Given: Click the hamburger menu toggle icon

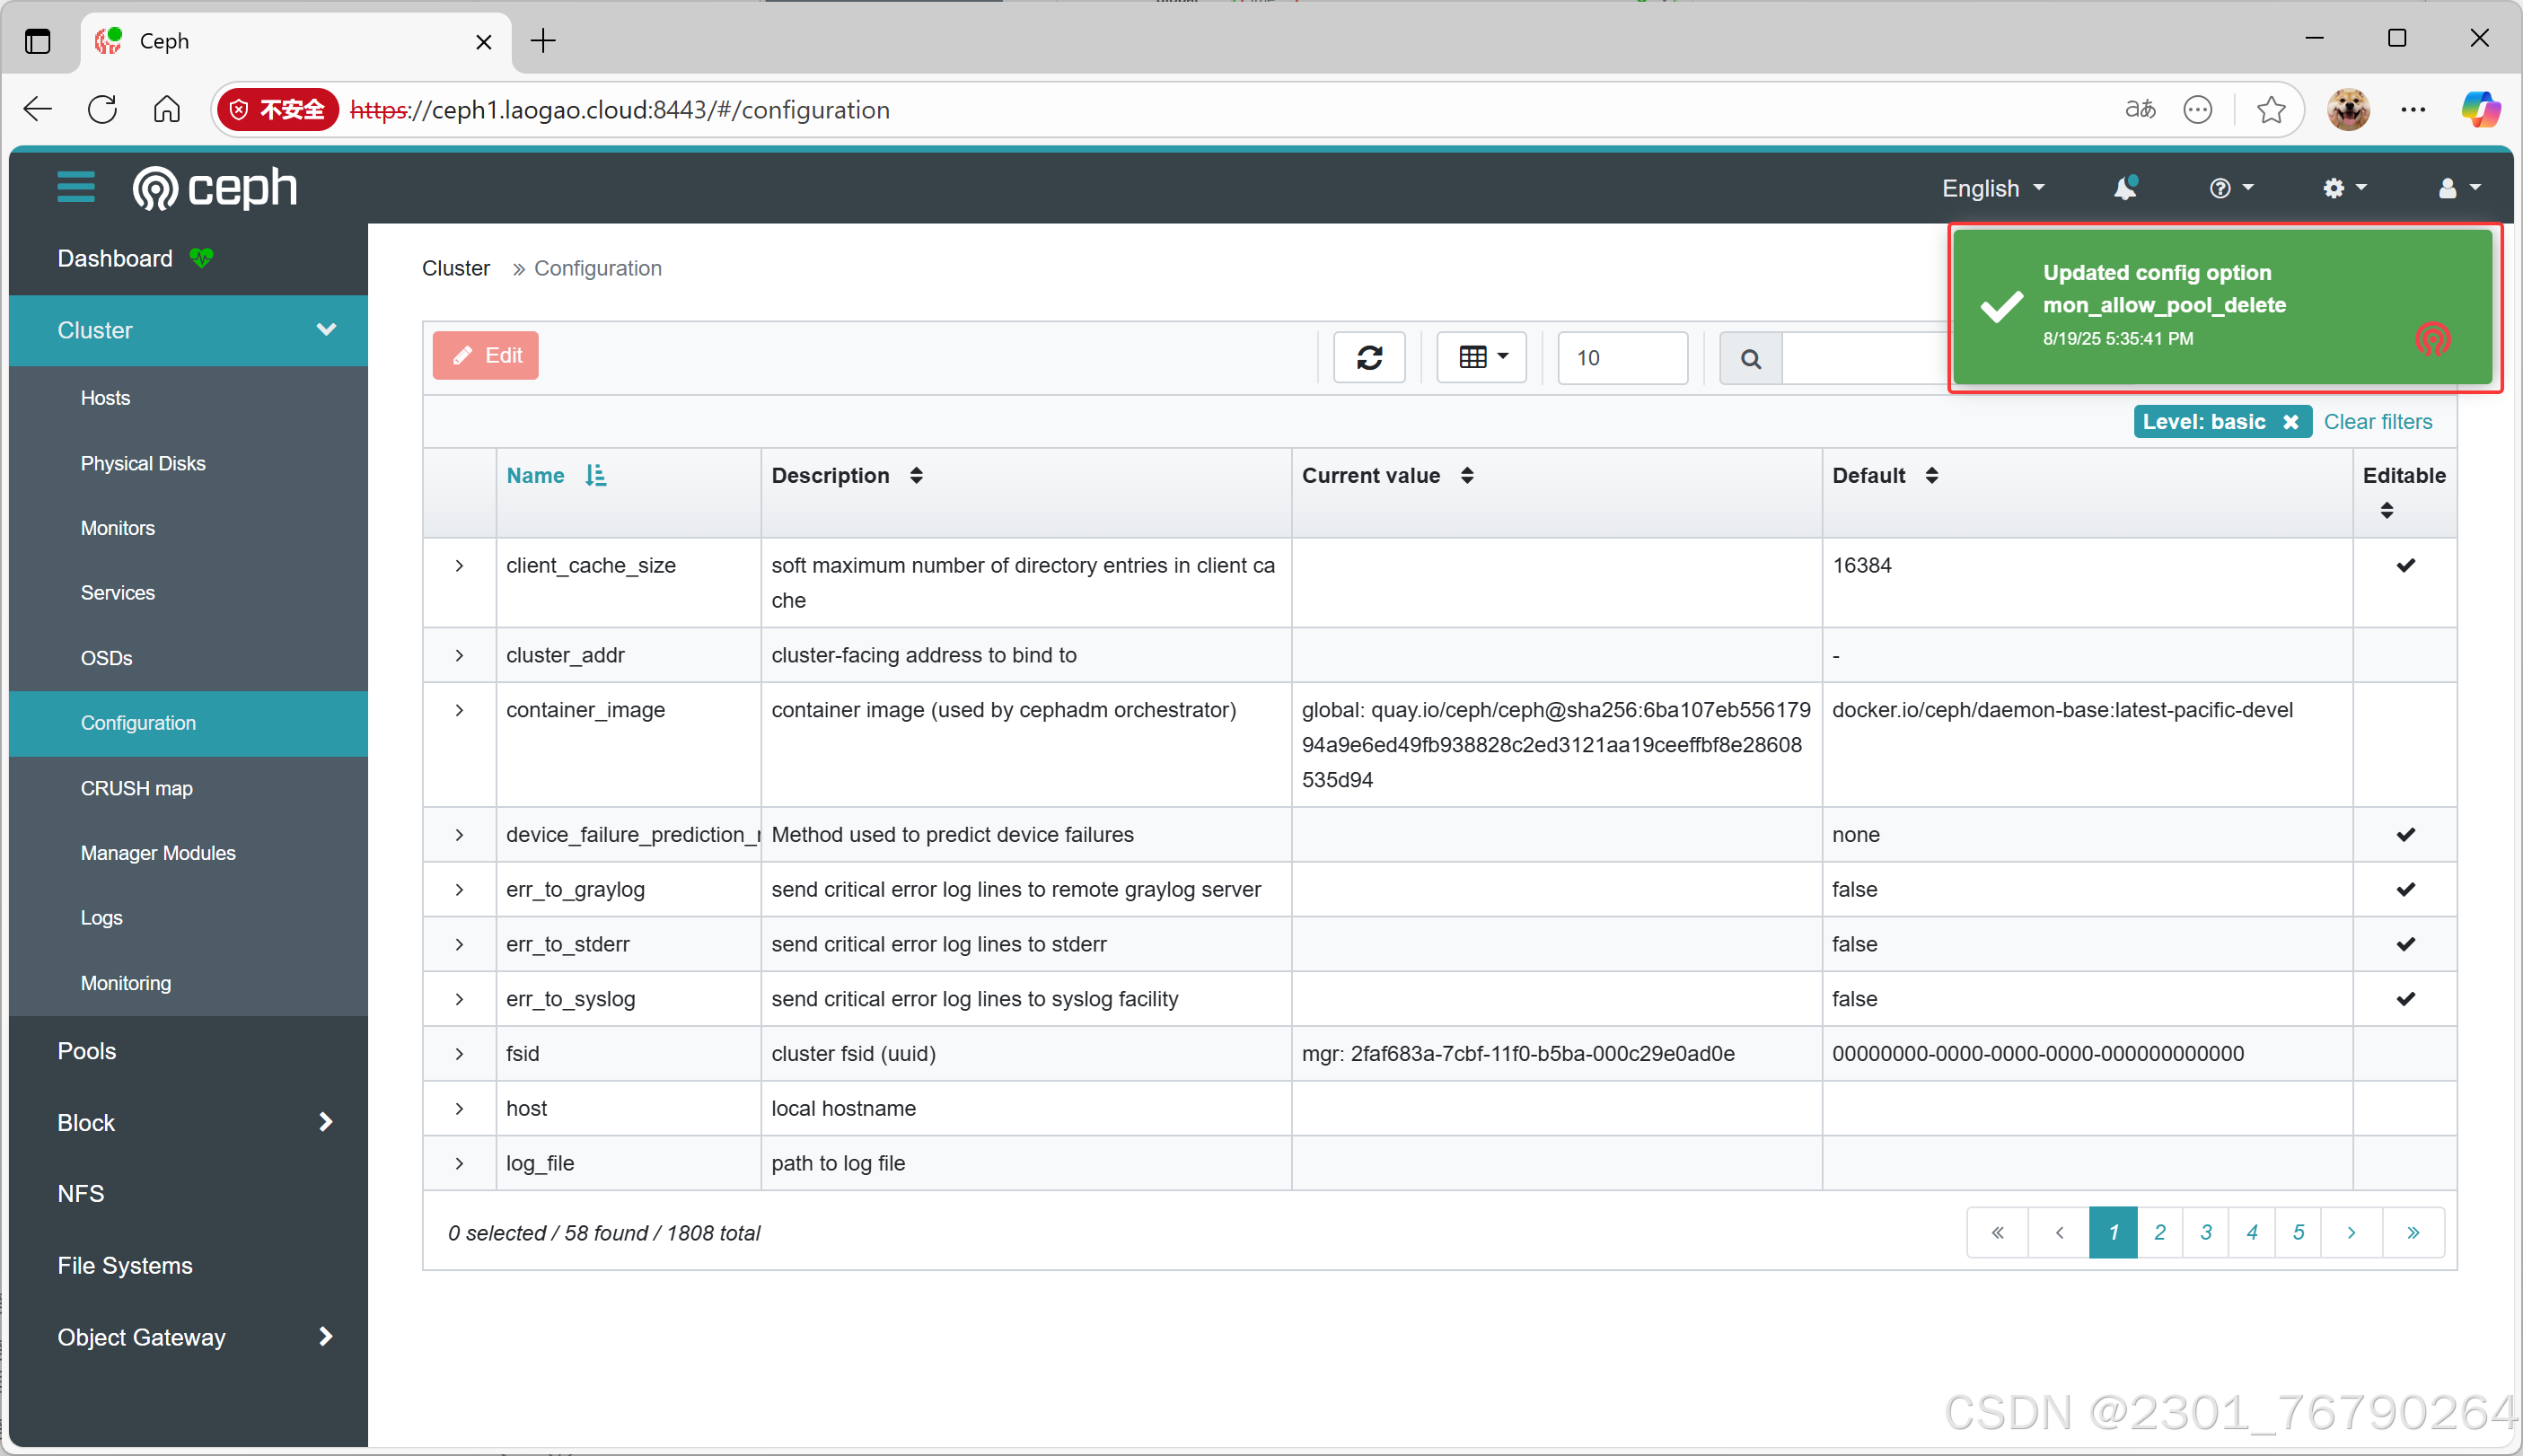Looking at the screenshot, I should (x=76, y=187).
